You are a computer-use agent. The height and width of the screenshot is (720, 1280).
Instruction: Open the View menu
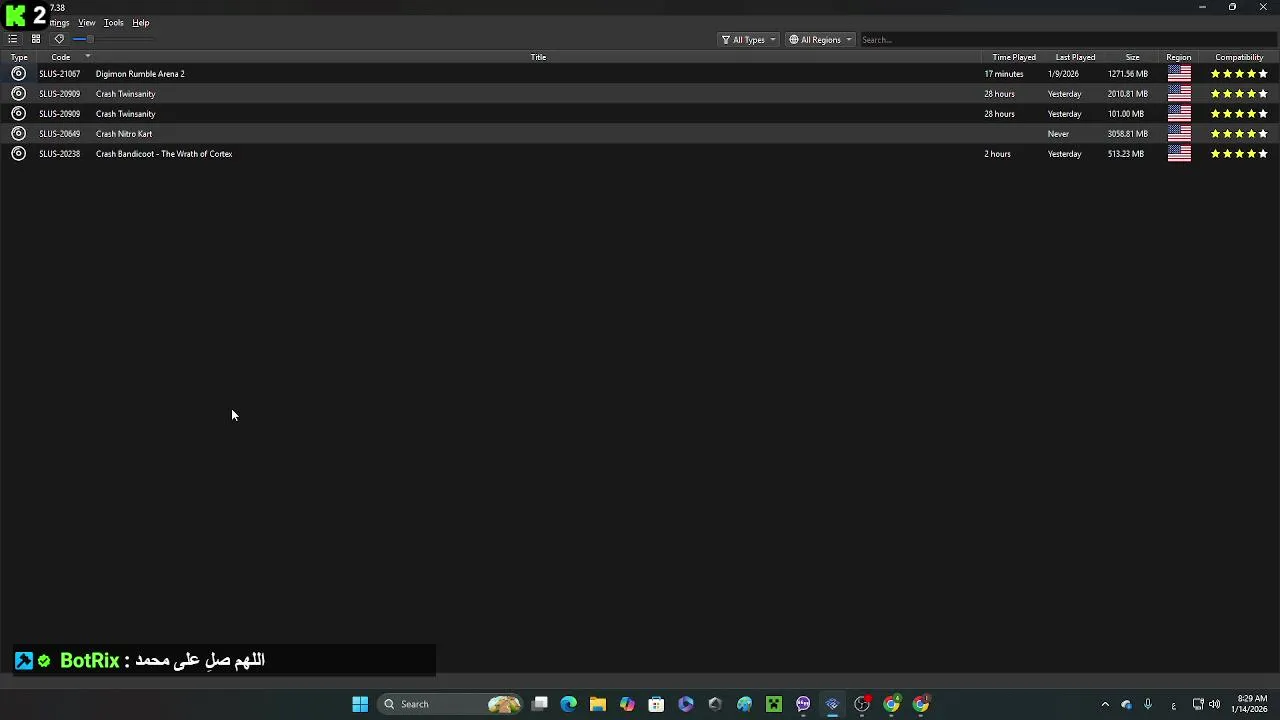click(x=87, y=23)
